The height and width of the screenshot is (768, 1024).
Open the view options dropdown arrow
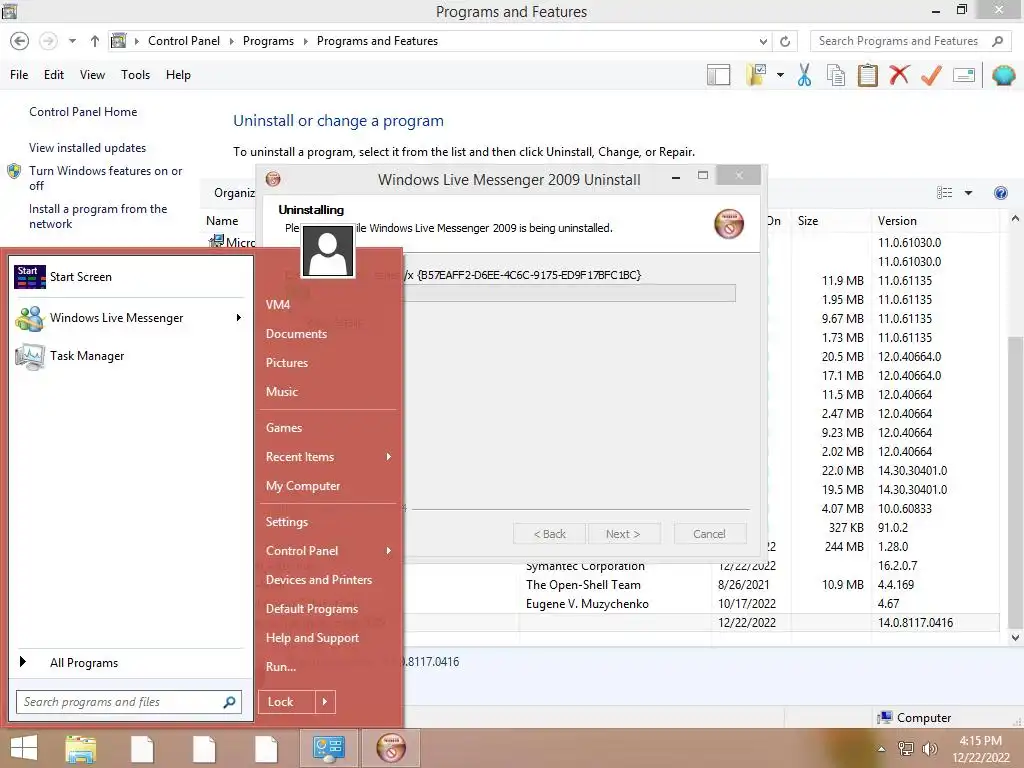pyautogui.click(x=968, y=193)
